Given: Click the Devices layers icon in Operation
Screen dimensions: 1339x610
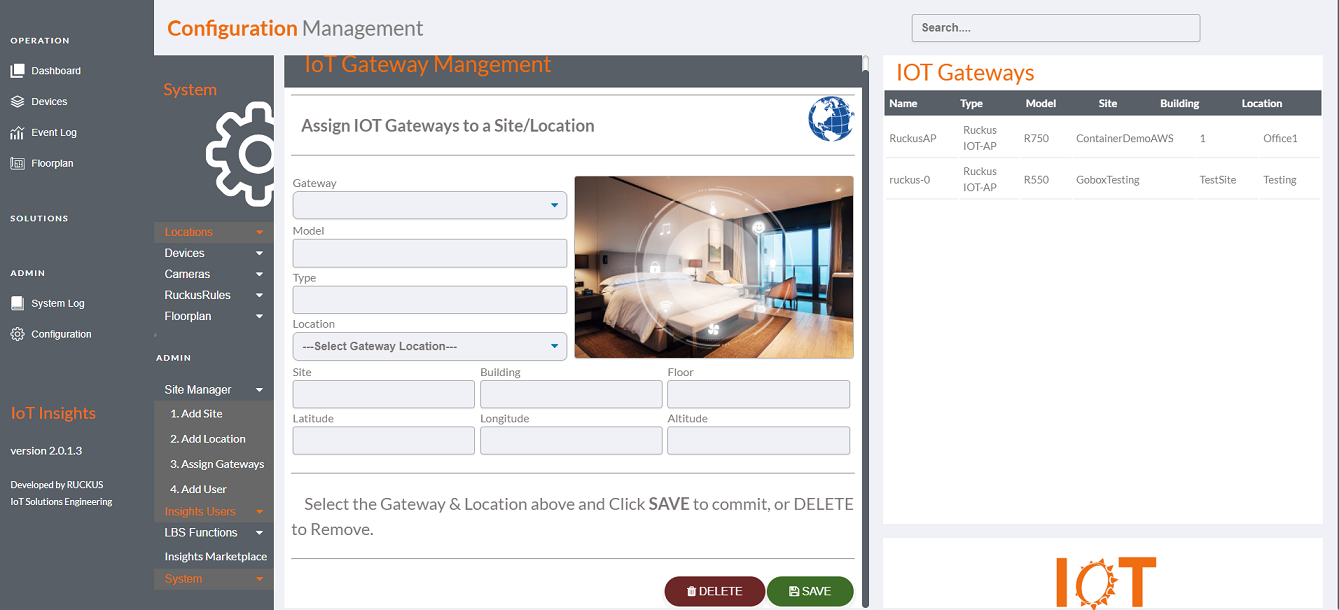Looking at the screenshot, I should [x=17, y=102].
